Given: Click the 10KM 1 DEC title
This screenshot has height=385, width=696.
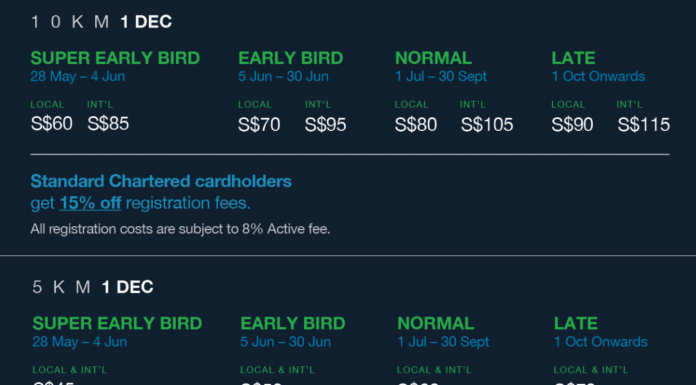Looking at the screenshot, I should 101,22.
